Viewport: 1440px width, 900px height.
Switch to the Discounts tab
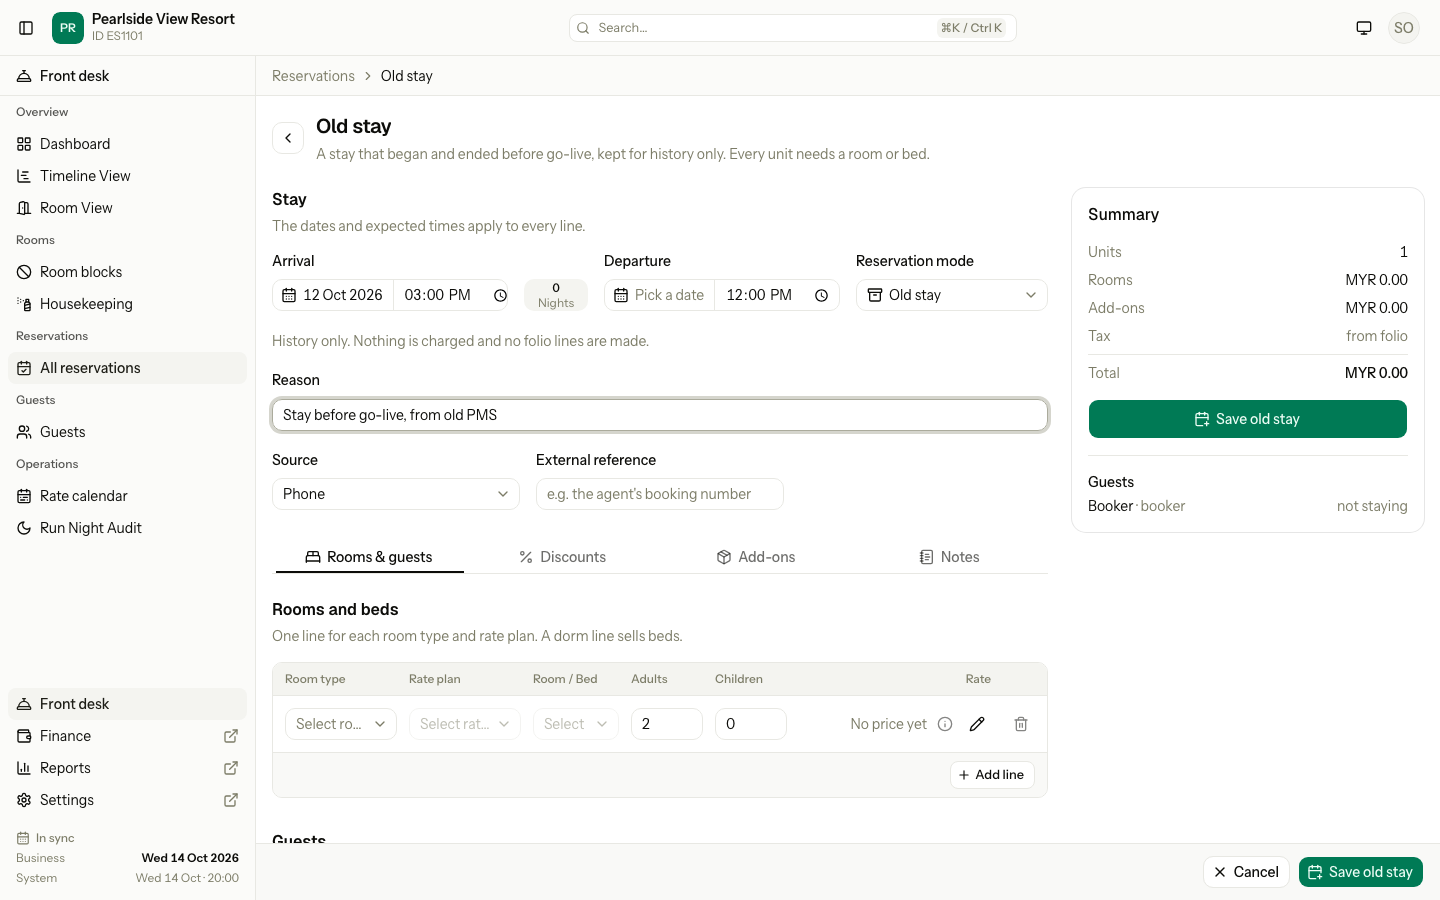point(562,557)
